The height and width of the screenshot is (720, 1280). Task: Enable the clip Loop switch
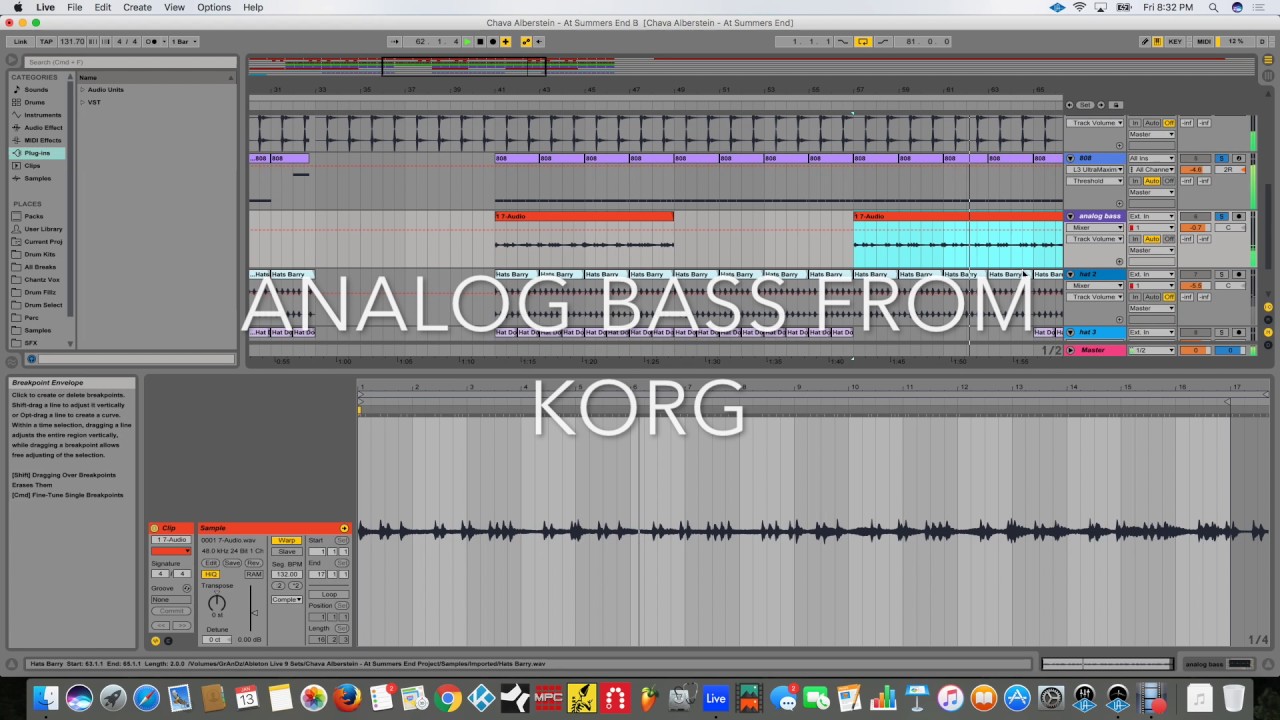tap(329, 594)
